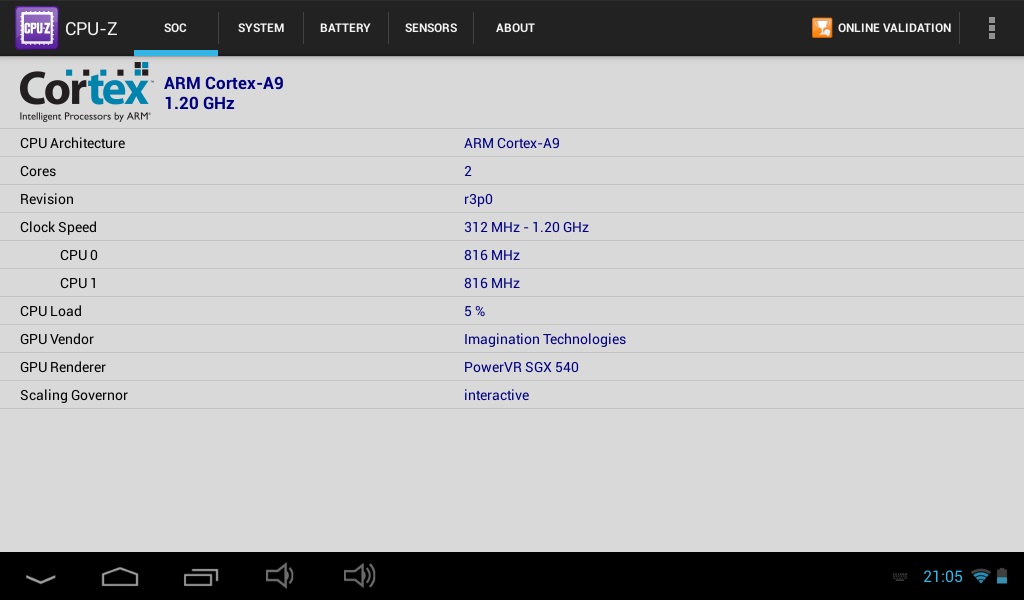Screen dimensions: 1024x600
Task: Select the Revision row label
Action: [46, 199]
